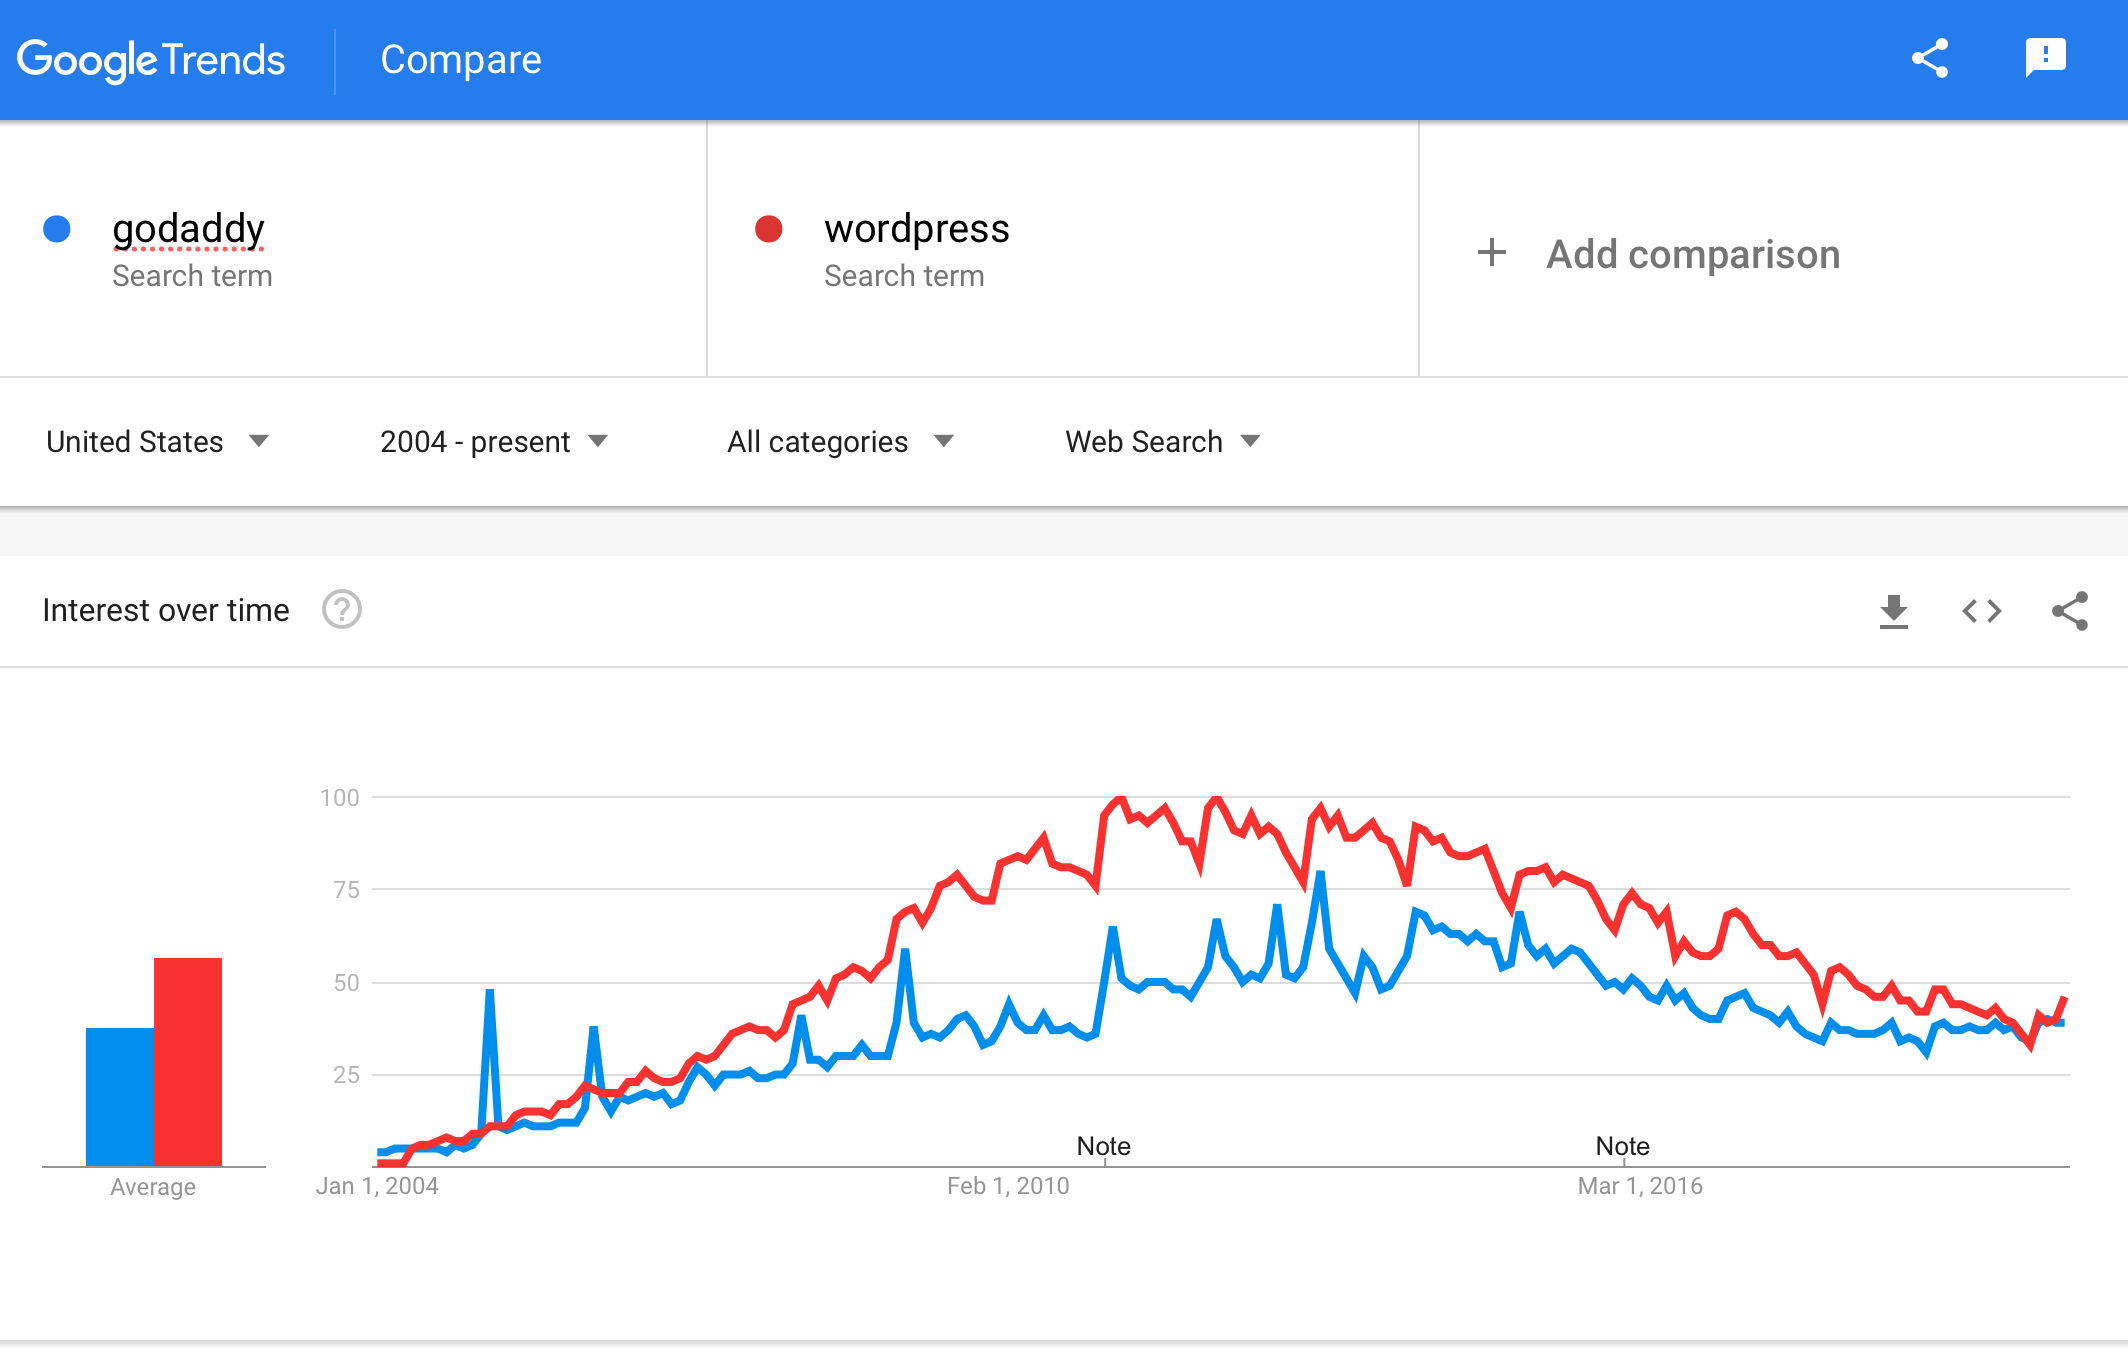Image resolution: width=2128 pixels, height=1348 pixels.
Task: Open the Interest over time help tooltip
Action: coord(341,610)
